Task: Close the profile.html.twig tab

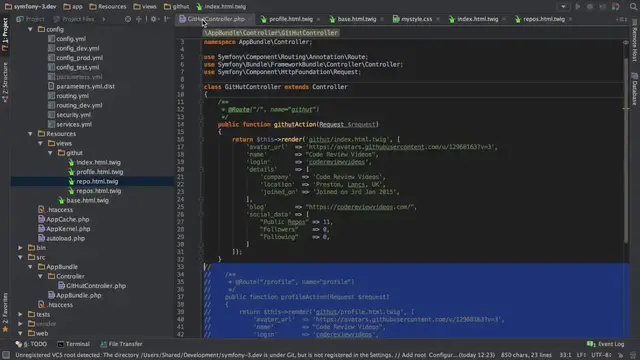Action: click(x=318, y=19)
